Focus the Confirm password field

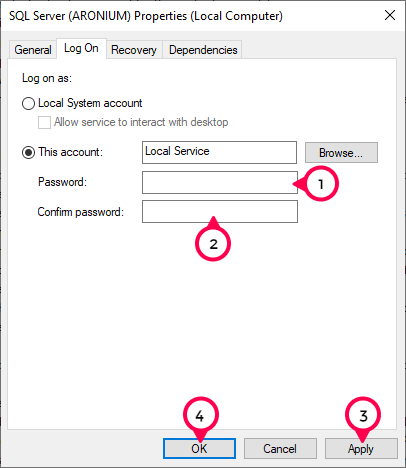click(x=220, y=211)
